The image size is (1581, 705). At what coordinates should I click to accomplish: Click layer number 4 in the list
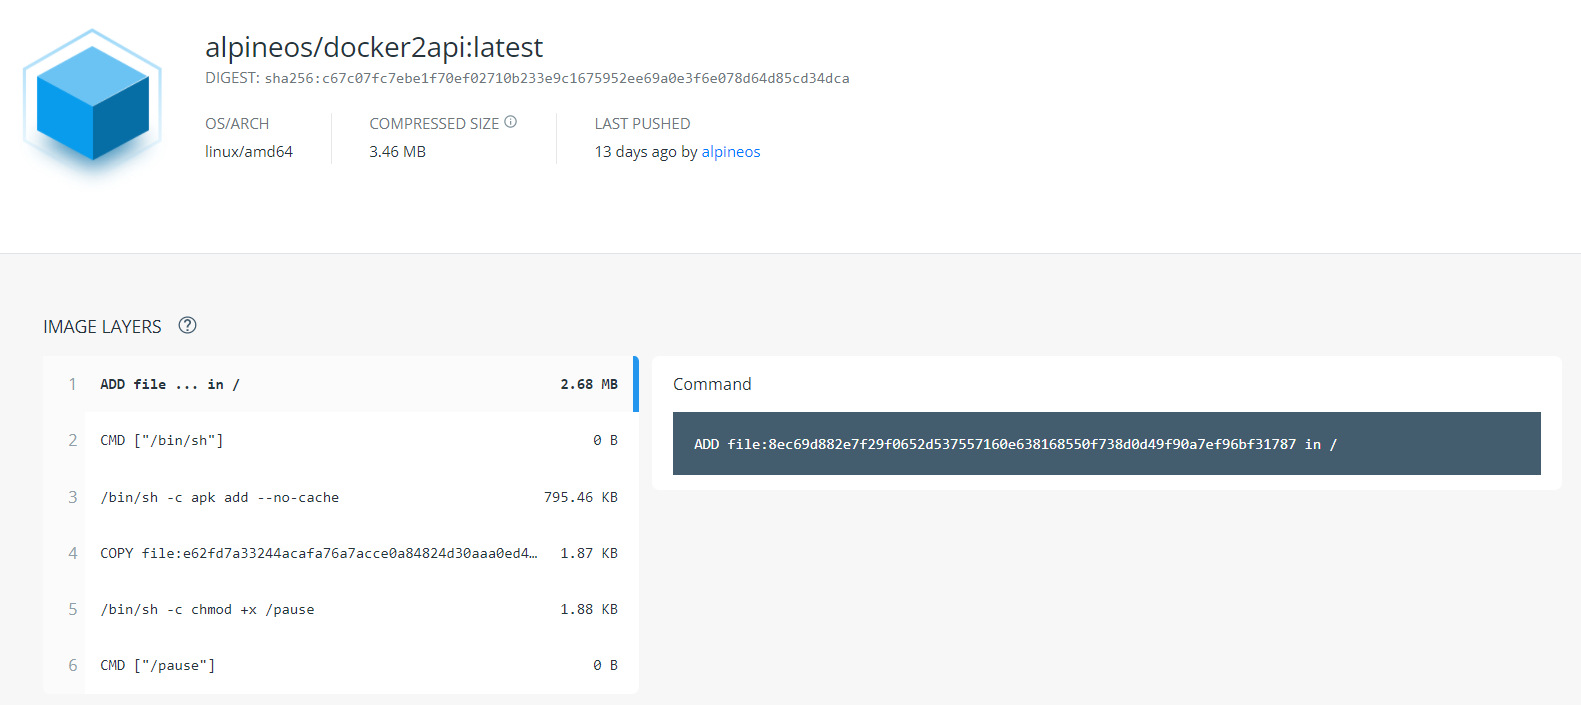click(73, 553)
